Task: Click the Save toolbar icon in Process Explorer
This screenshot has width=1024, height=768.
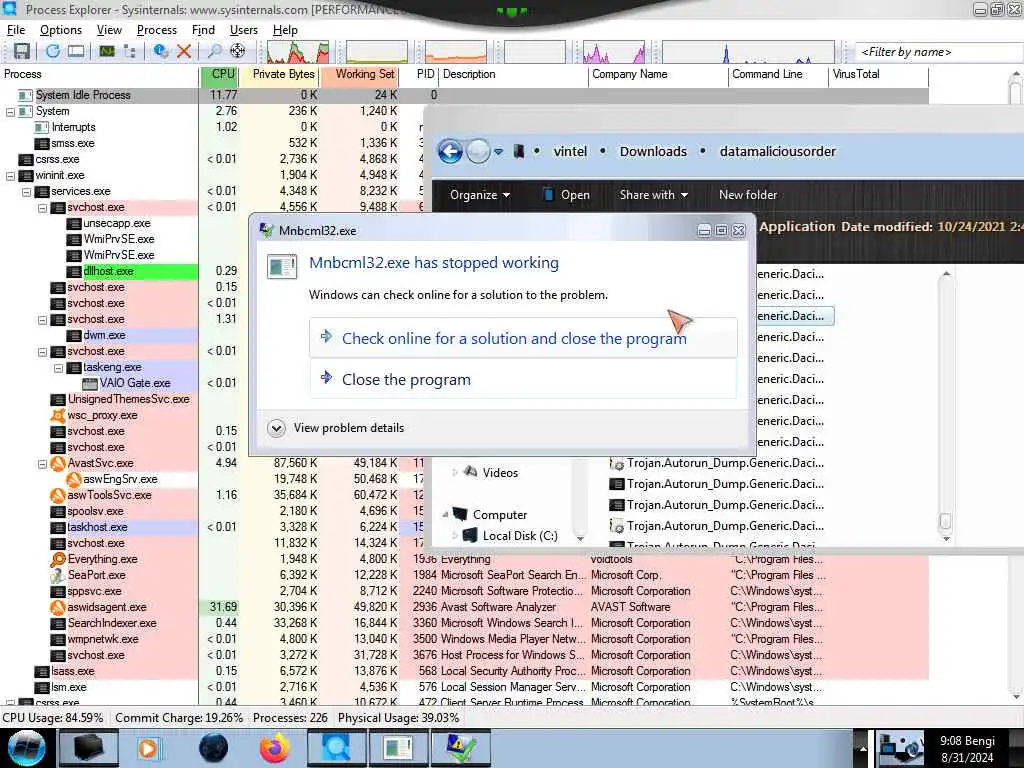Action: [22, 51]
